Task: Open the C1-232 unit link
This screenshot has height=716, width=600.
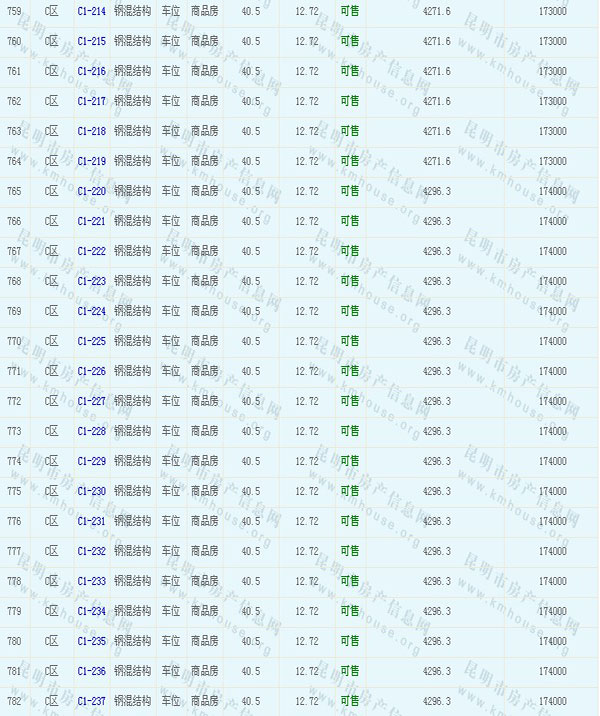Action: (91, 551)
